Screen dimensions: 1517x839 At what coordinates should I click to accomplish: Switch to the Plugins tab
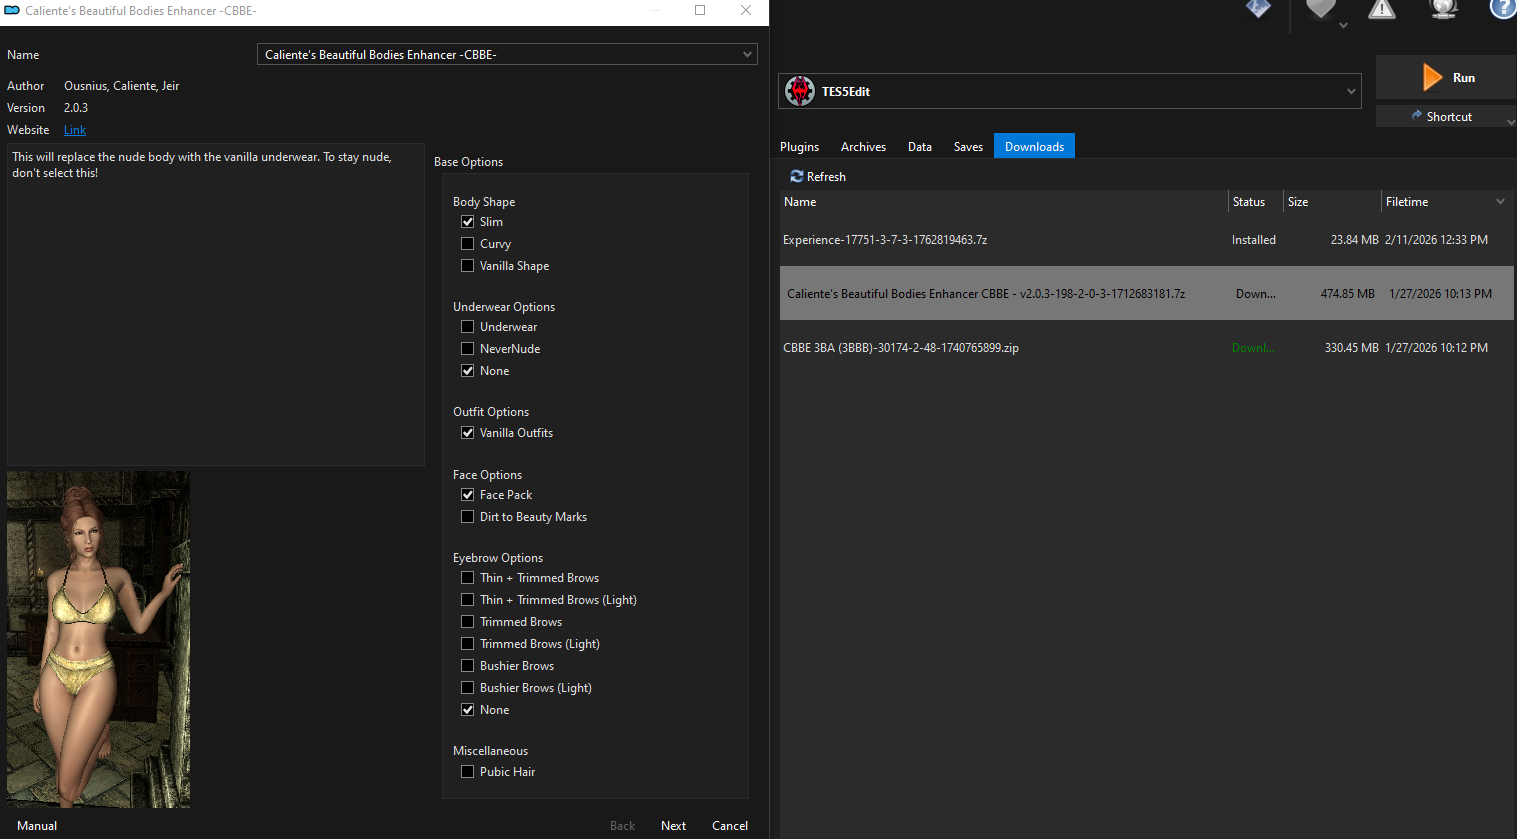coord(799,147)
